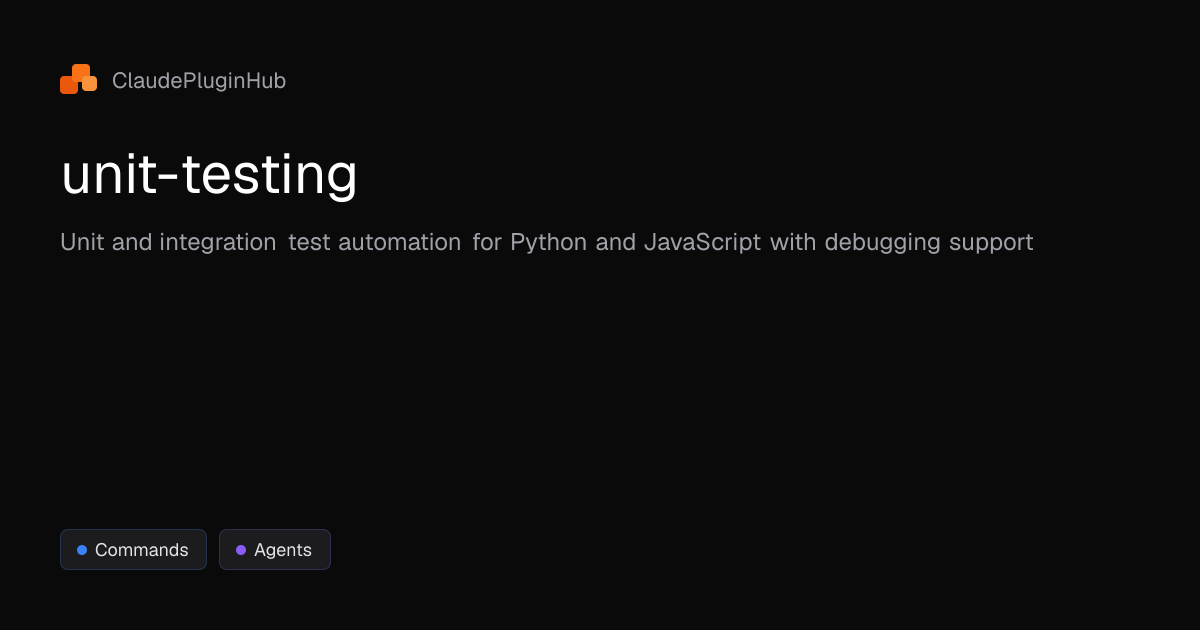Click the orange ClaudePluginHub logo icon
1200x630 pixels.
point(78,80)
